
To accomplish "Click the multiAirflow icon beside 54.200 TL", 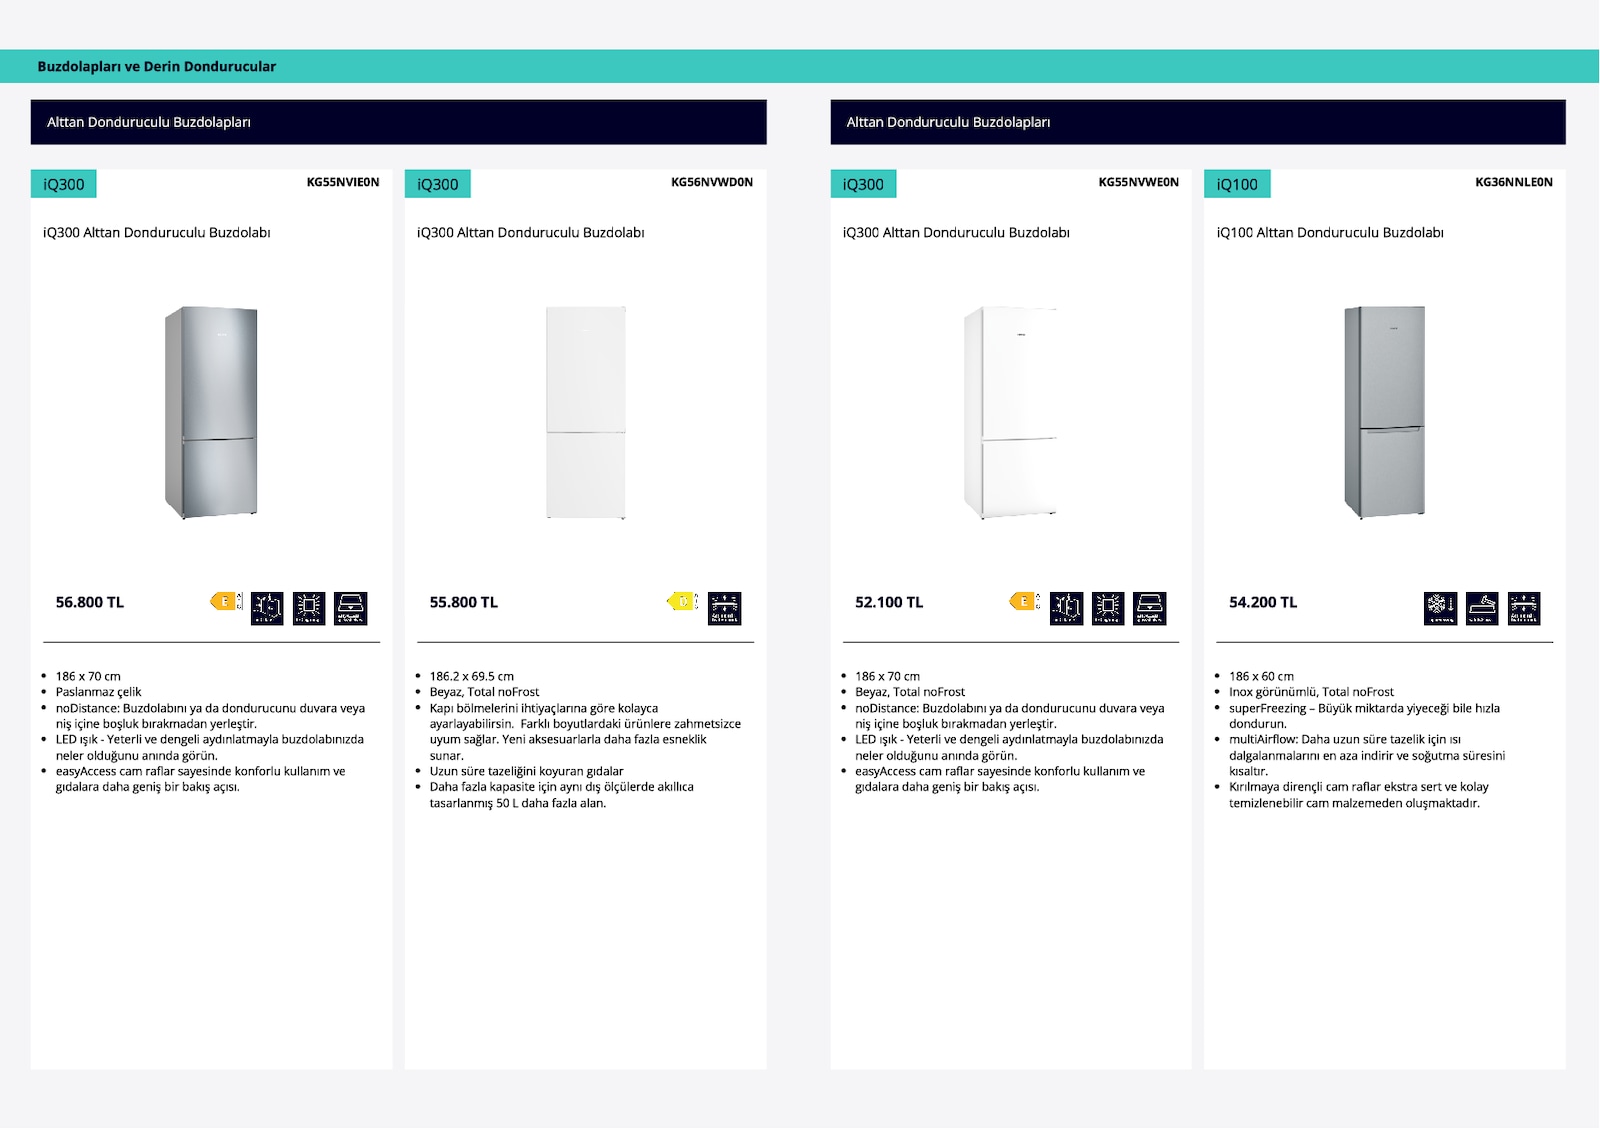I will point(1525,608).
